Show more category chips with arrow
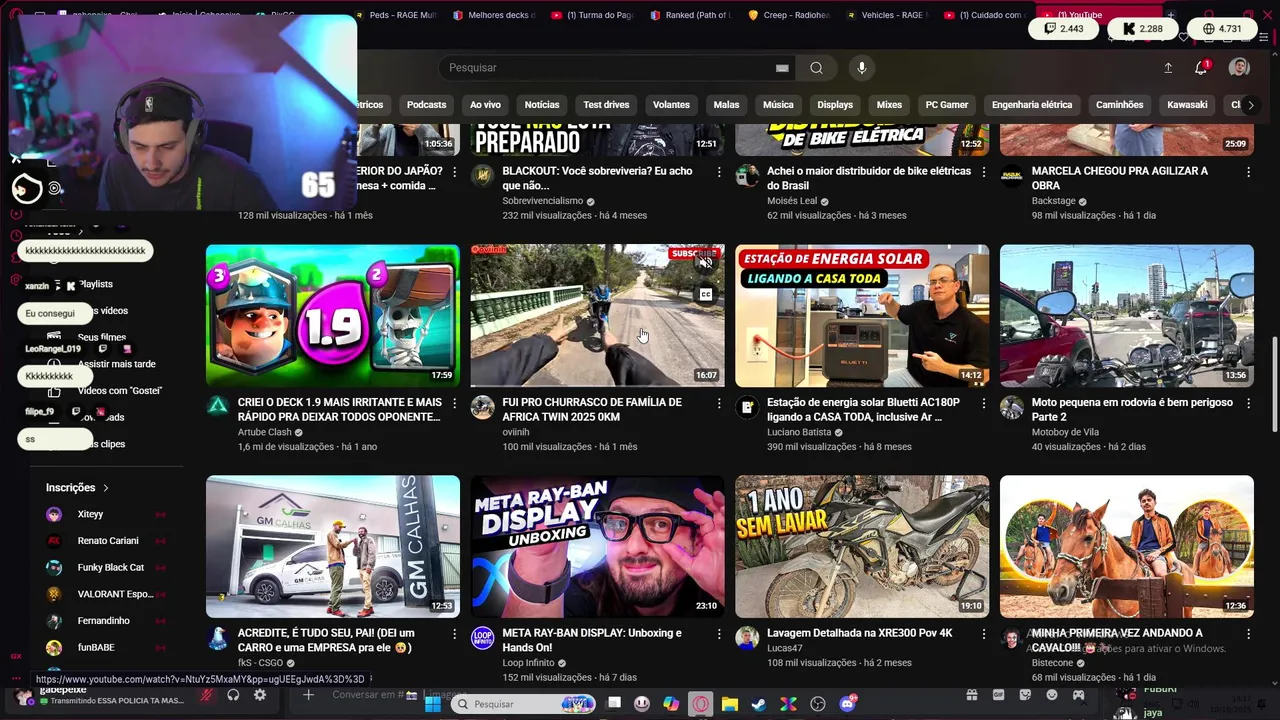 pos(1250,105)
